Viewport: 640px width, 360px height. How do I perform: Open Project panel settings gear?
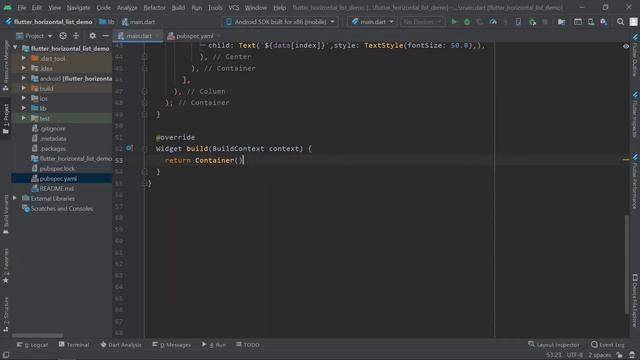click(93, 36)
